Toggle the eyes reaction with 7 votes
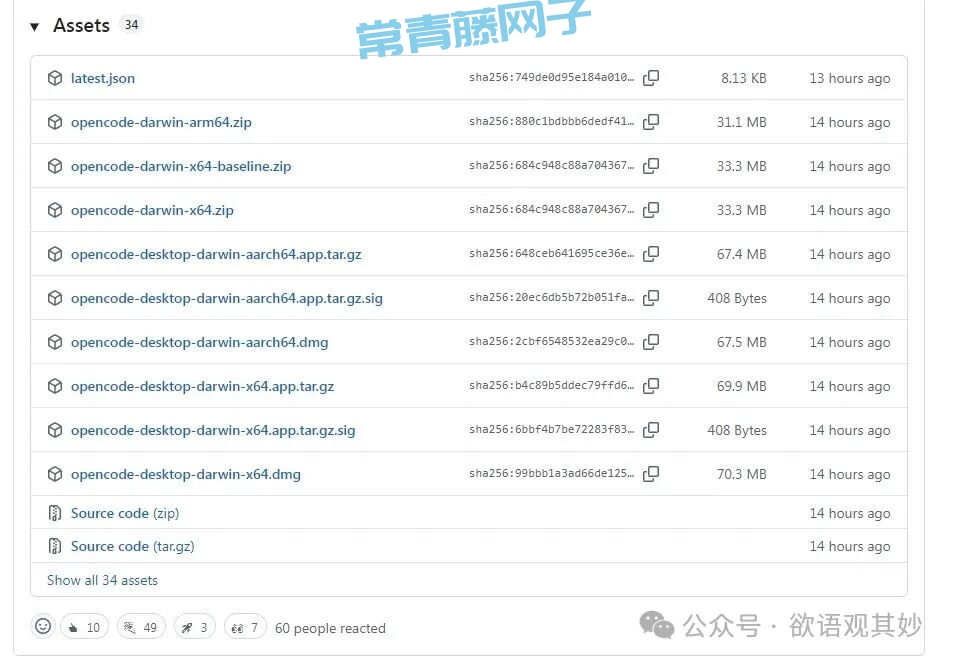Viewport: 953px width, 664px height. click(245, 627)
